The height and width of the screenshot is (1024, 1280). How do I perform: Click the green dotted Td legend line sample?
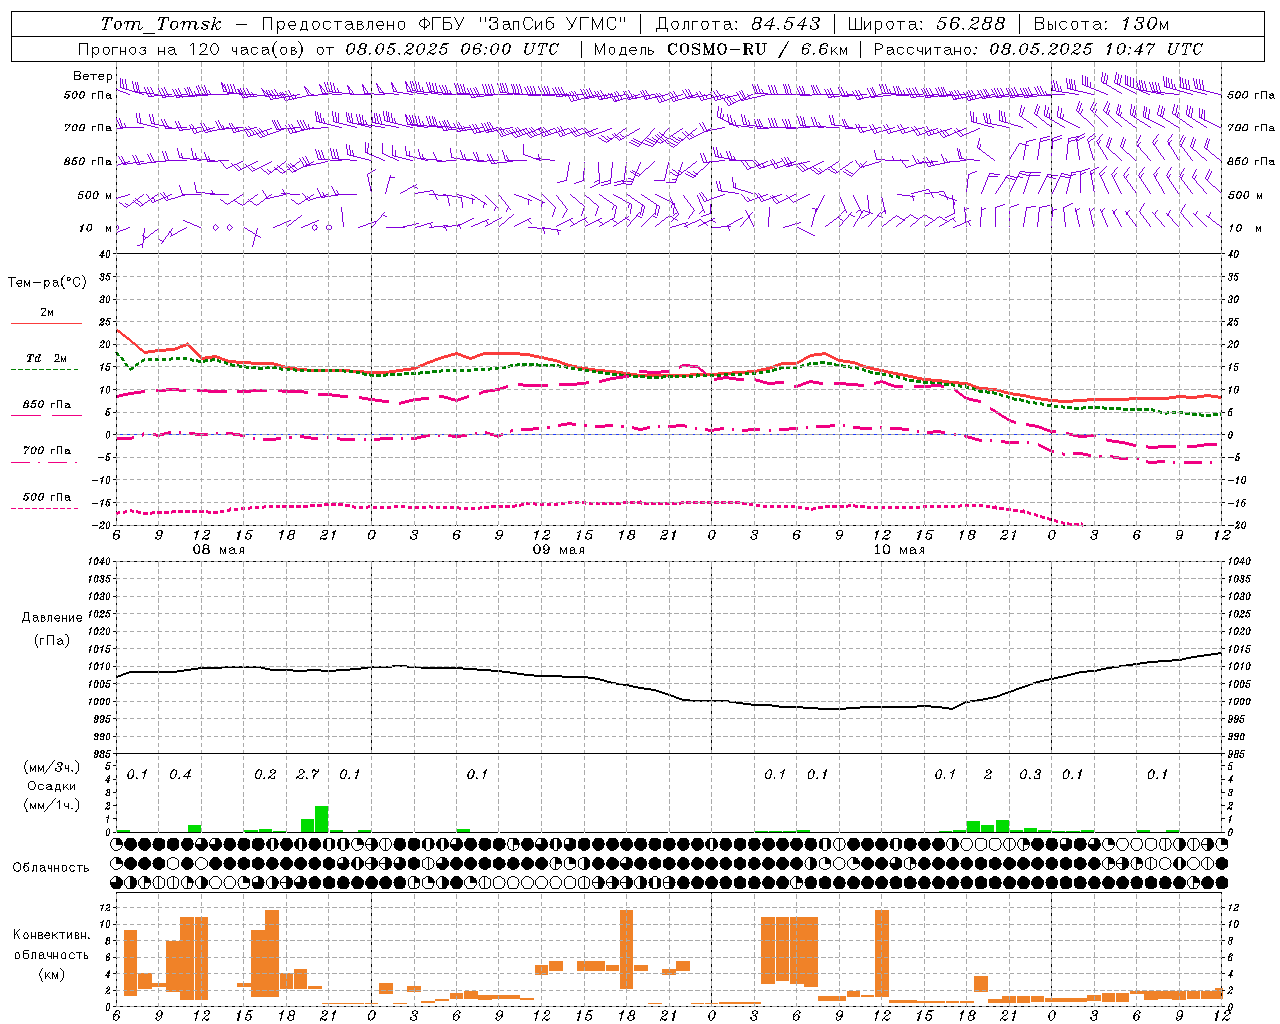(44, 370)
